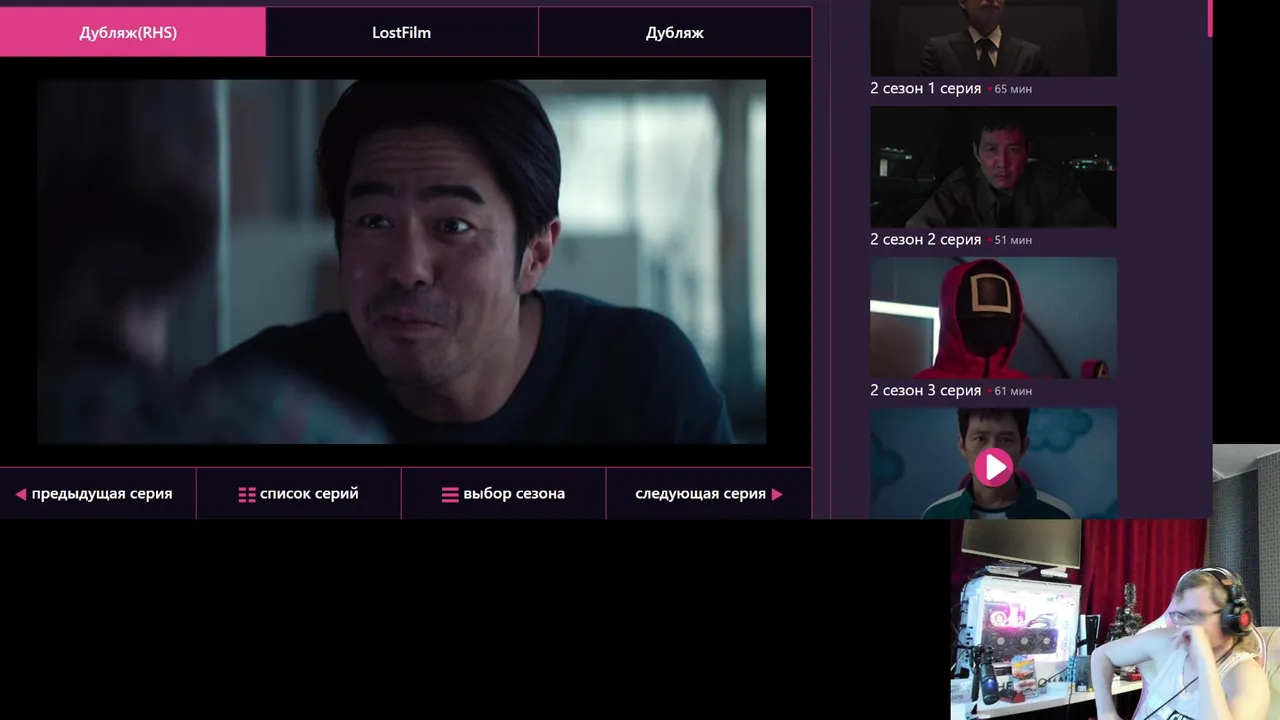Open выбор сезона season selection
The image size is (1280, 720).
click(x=504, y=494)
